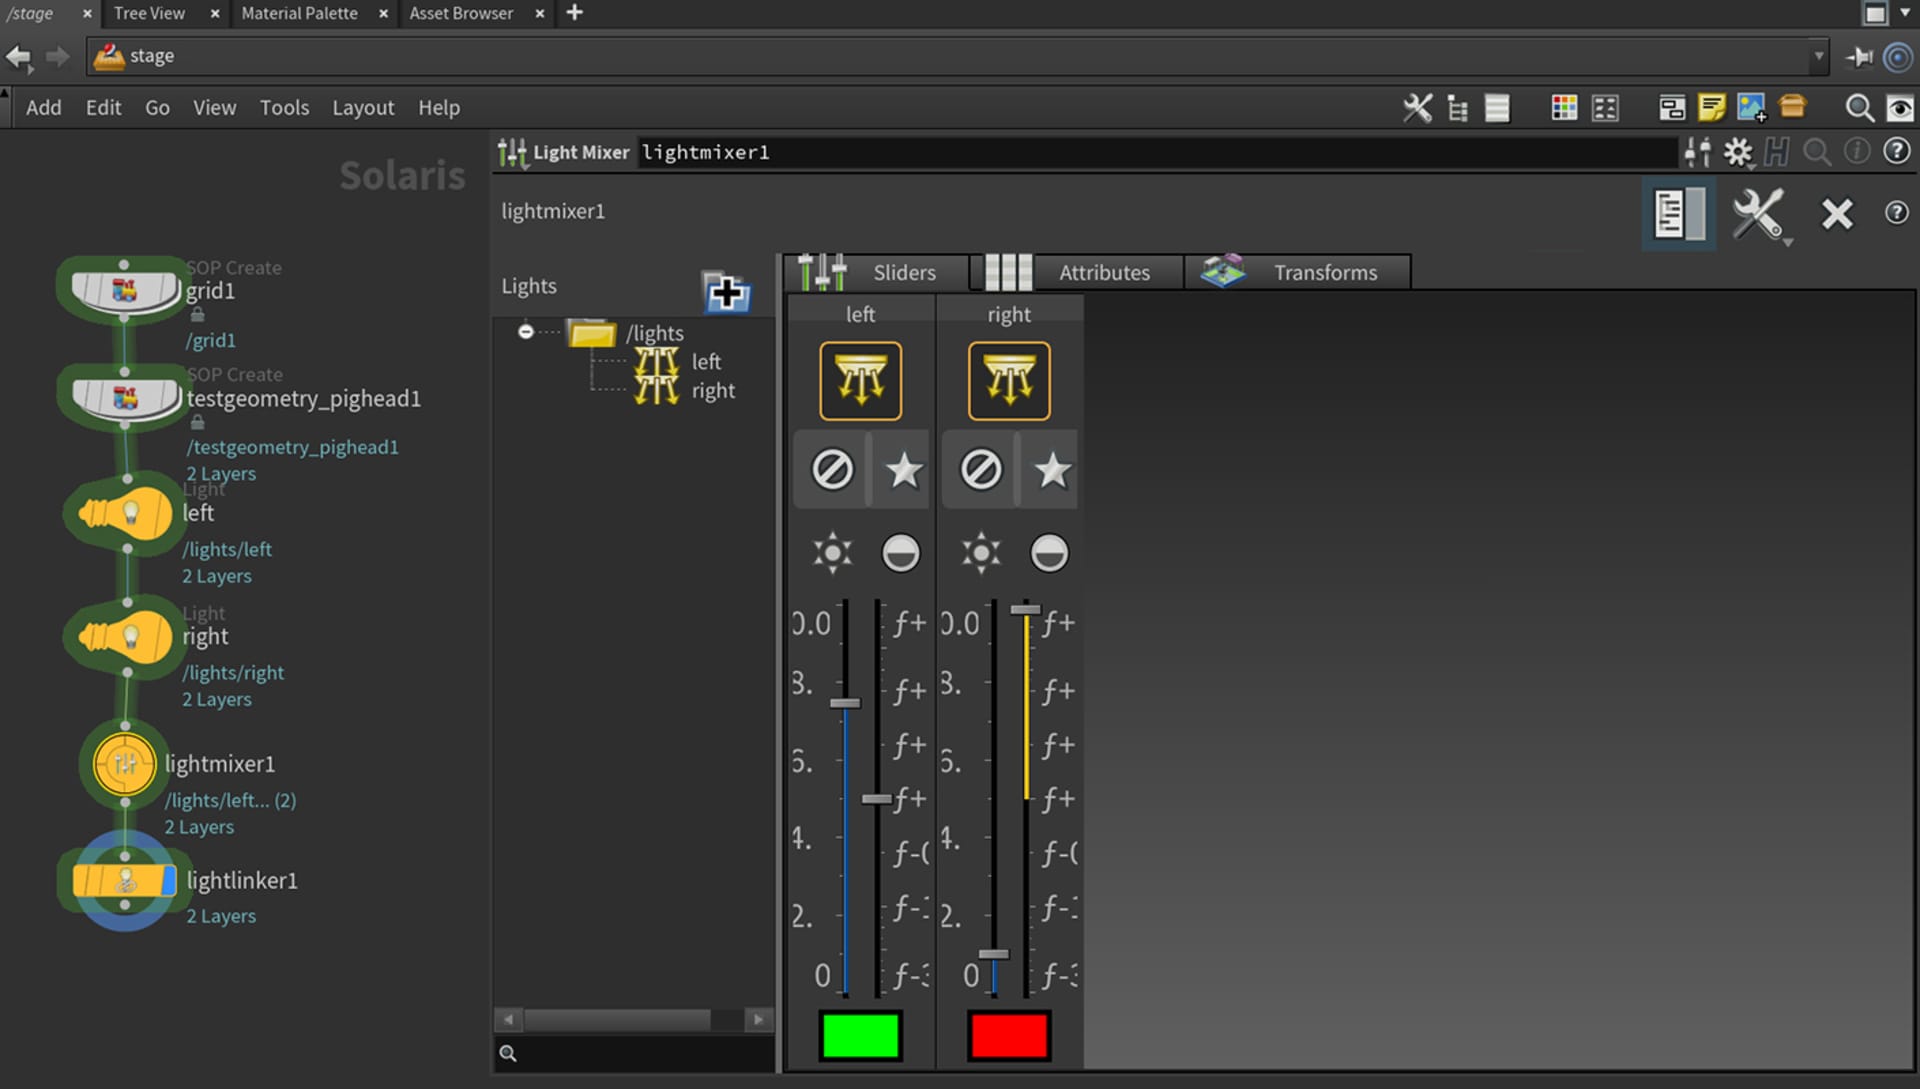Screen dimensions: 1920x1089
Task: Click the lightmixer1 node icon
Action: 125,765
